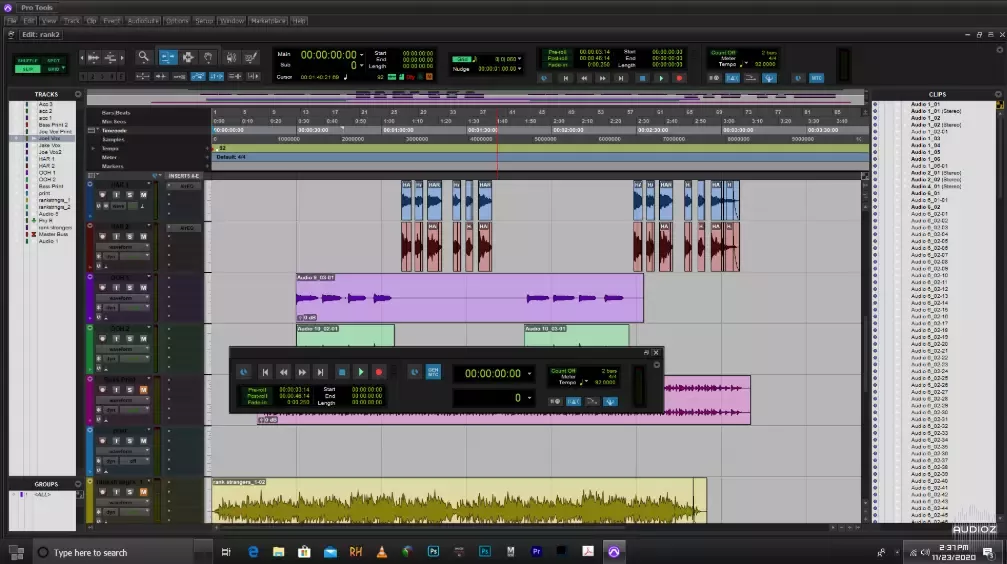1007x564 pixels.
Task: Click Play in the main toolbar transport
Action: (x=661, y=78)
